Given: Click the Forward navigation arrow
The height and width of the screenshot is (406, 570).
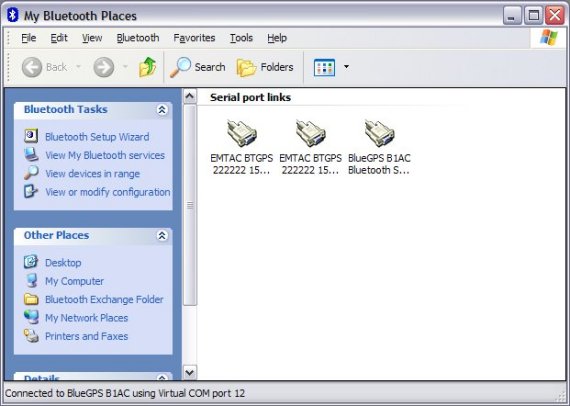Looking at the screenshot, I should [x=104, y=67].
